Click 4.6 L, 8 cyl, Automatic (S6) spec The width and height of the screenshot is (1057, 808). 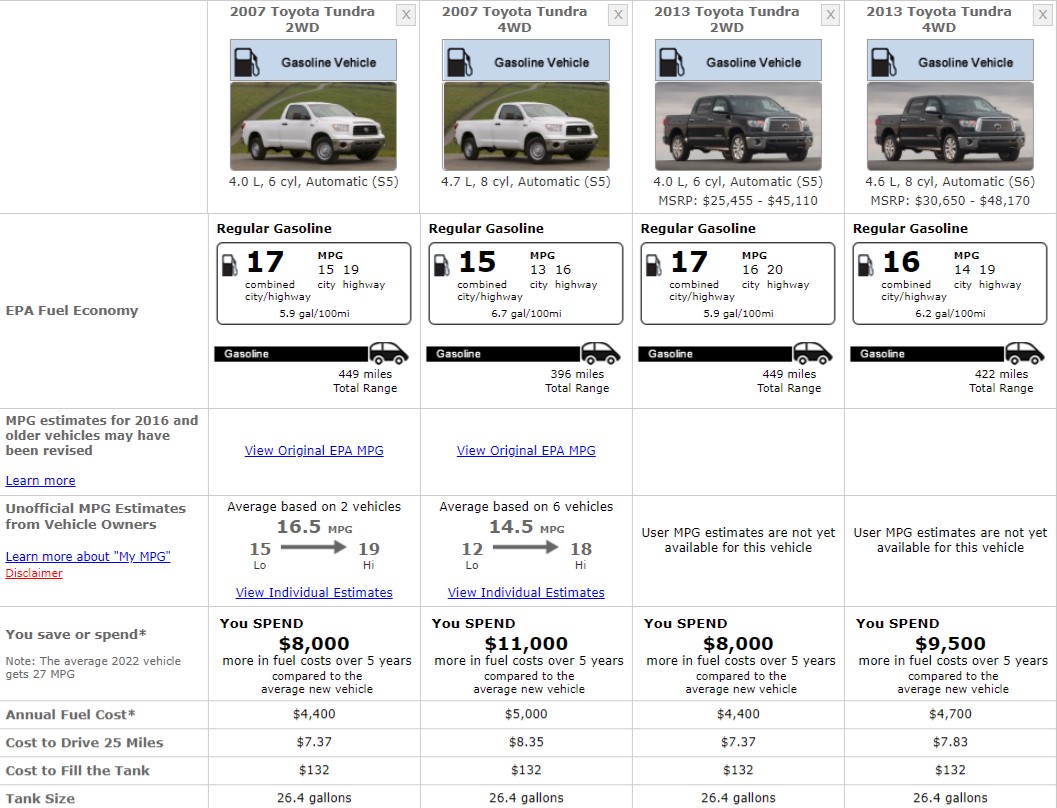[x=950, y=181]
